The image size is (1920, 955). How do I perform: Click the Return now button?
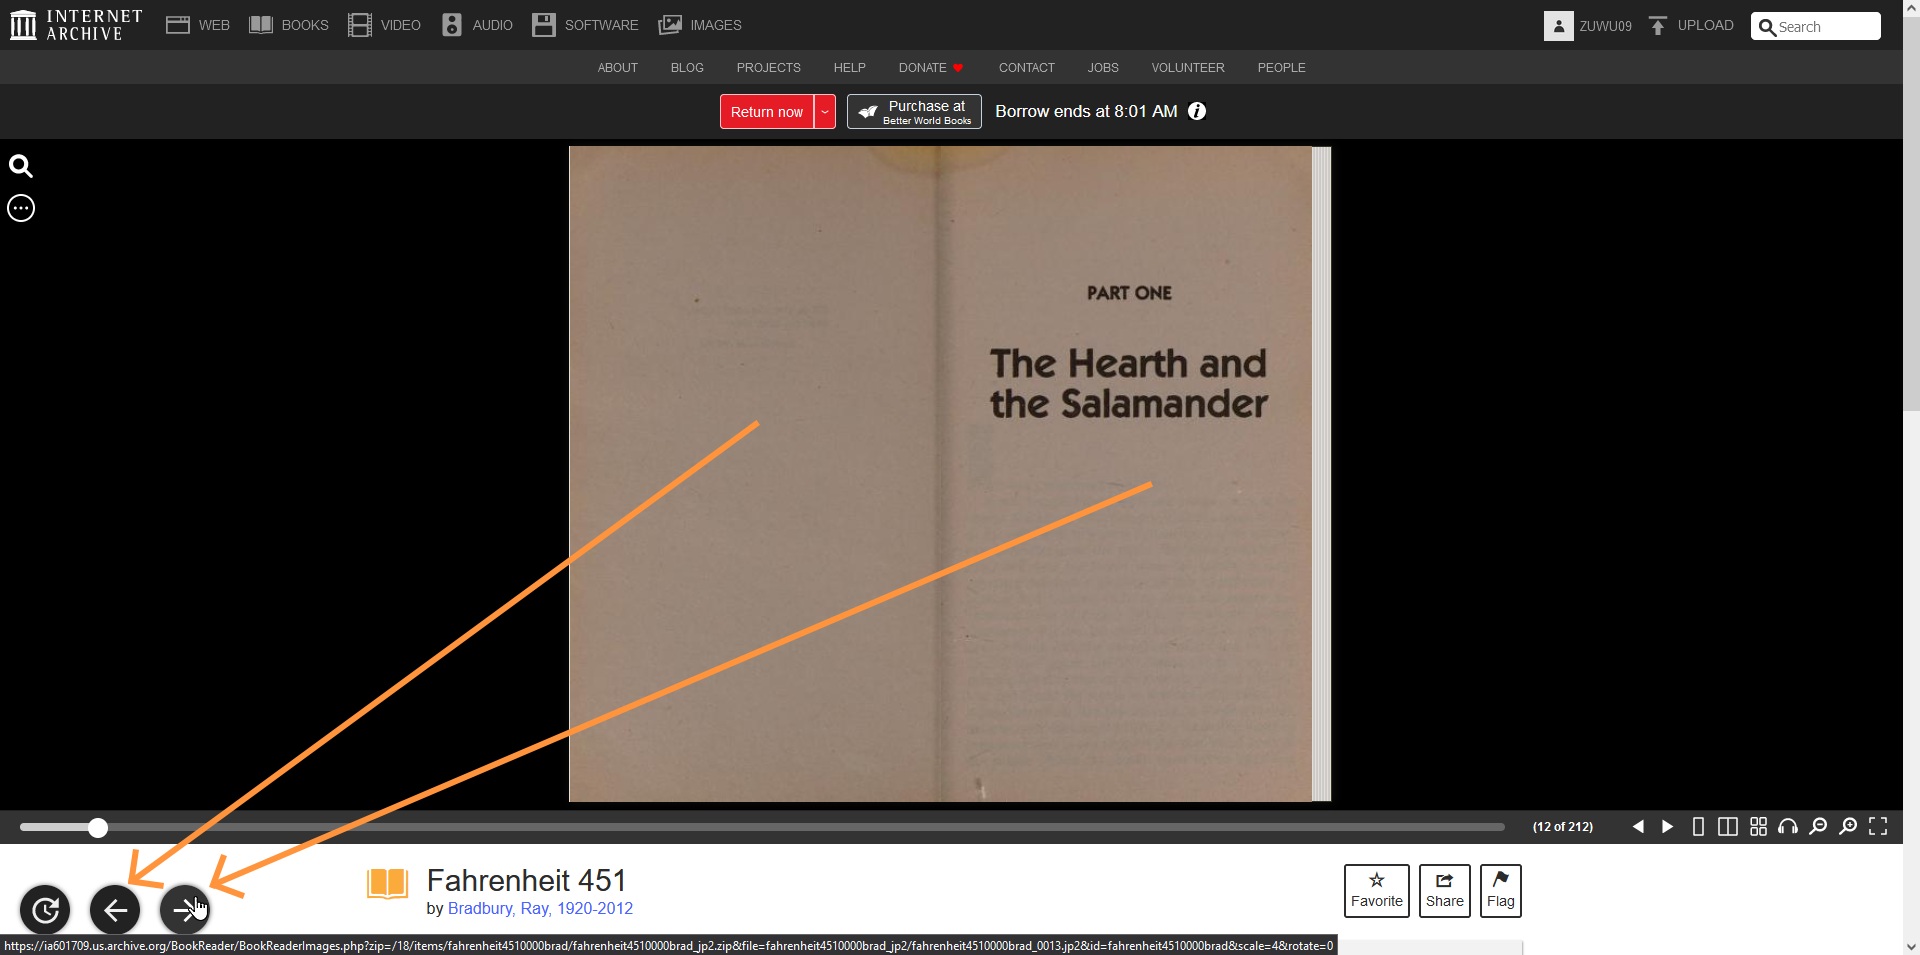click(x=767, y=112)
